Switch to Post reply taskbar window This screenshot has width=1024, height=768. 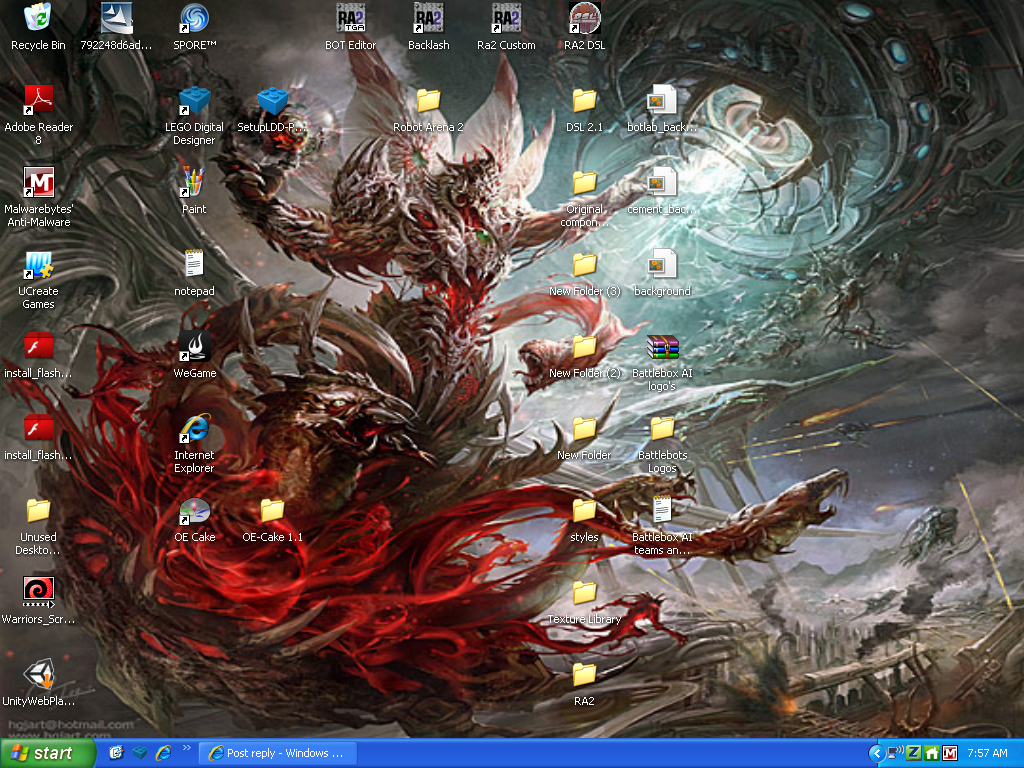(x=275, y=753)
